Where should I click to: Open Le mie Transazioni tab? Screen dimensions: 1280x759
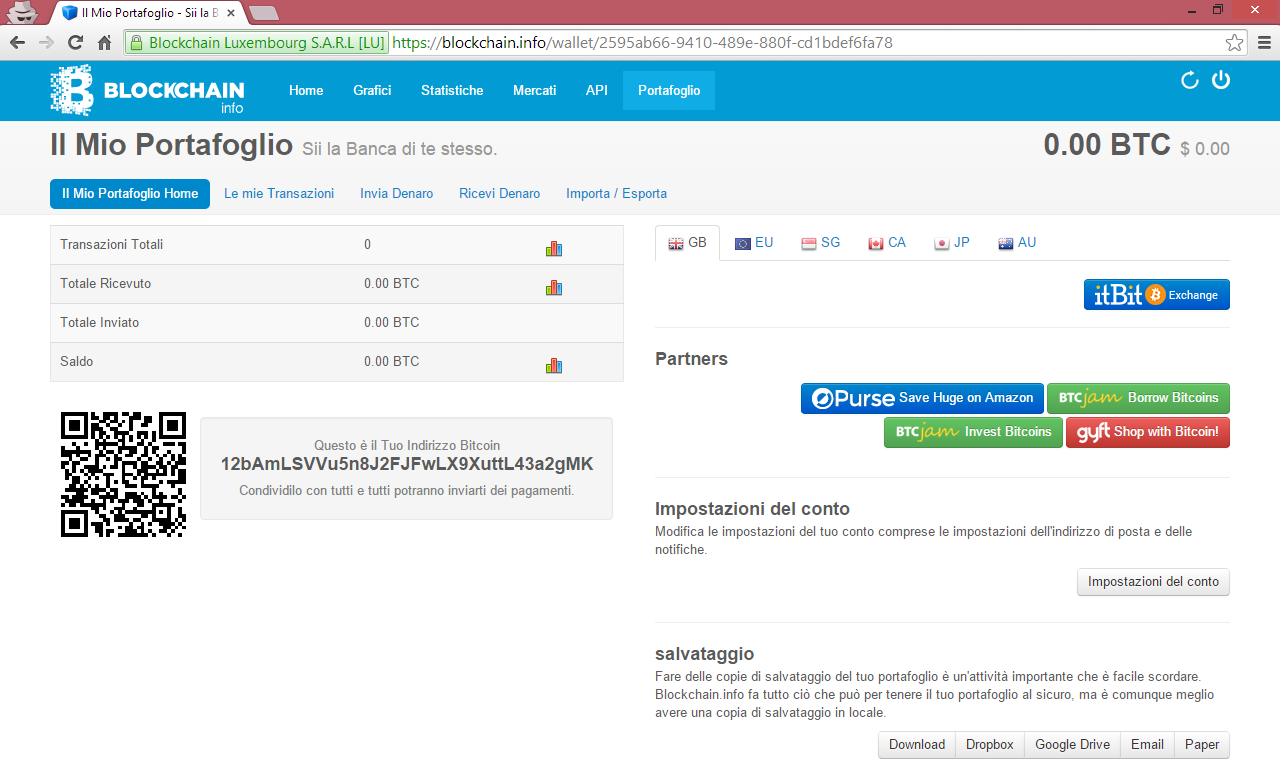[279, 194]
